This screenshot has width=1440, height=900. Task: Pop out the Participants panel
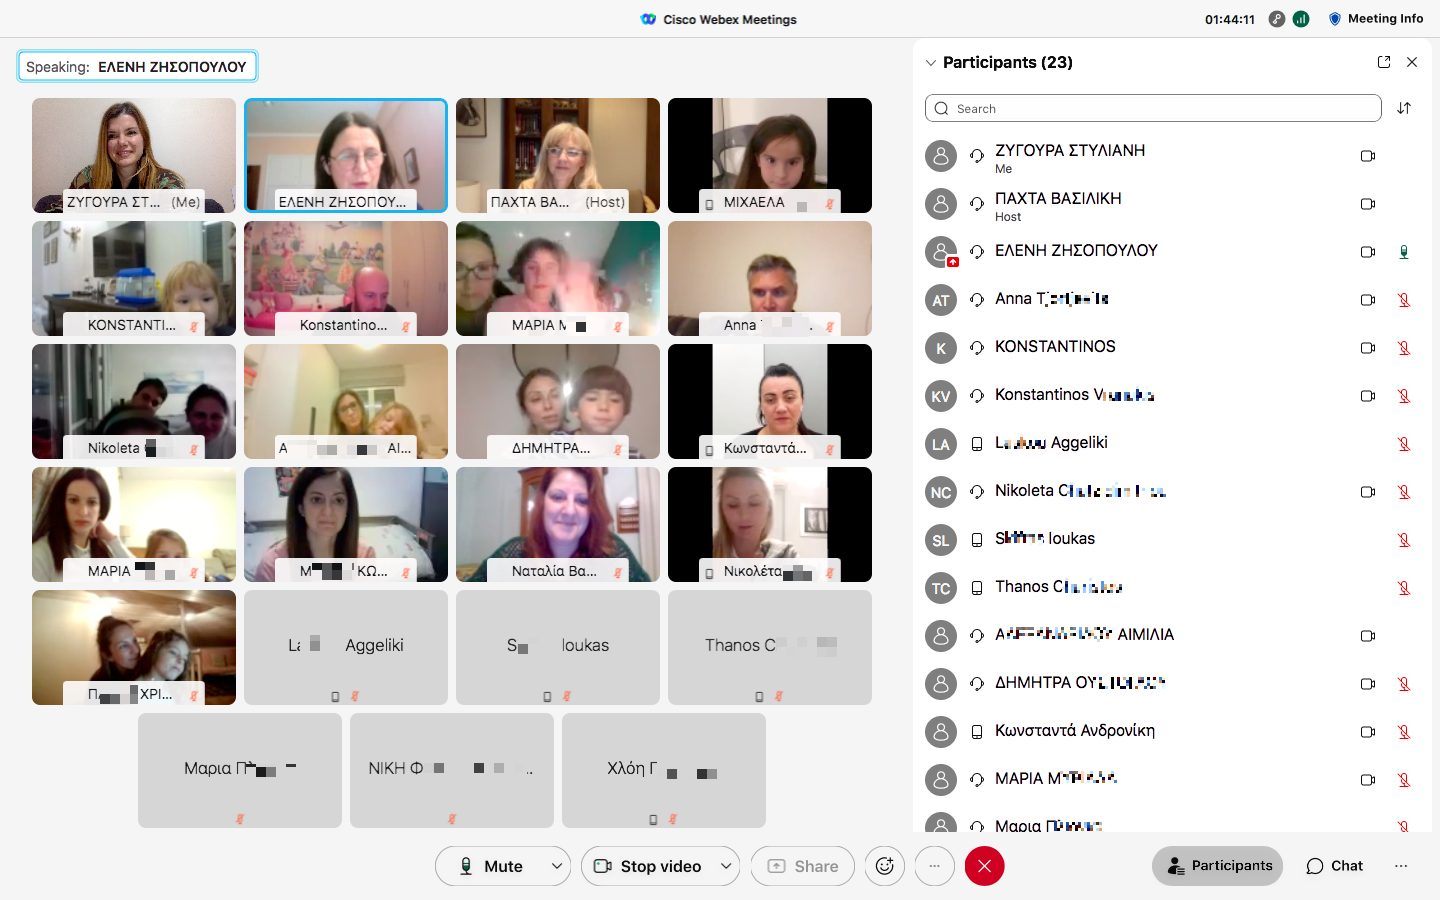(x=1384, y=62)
